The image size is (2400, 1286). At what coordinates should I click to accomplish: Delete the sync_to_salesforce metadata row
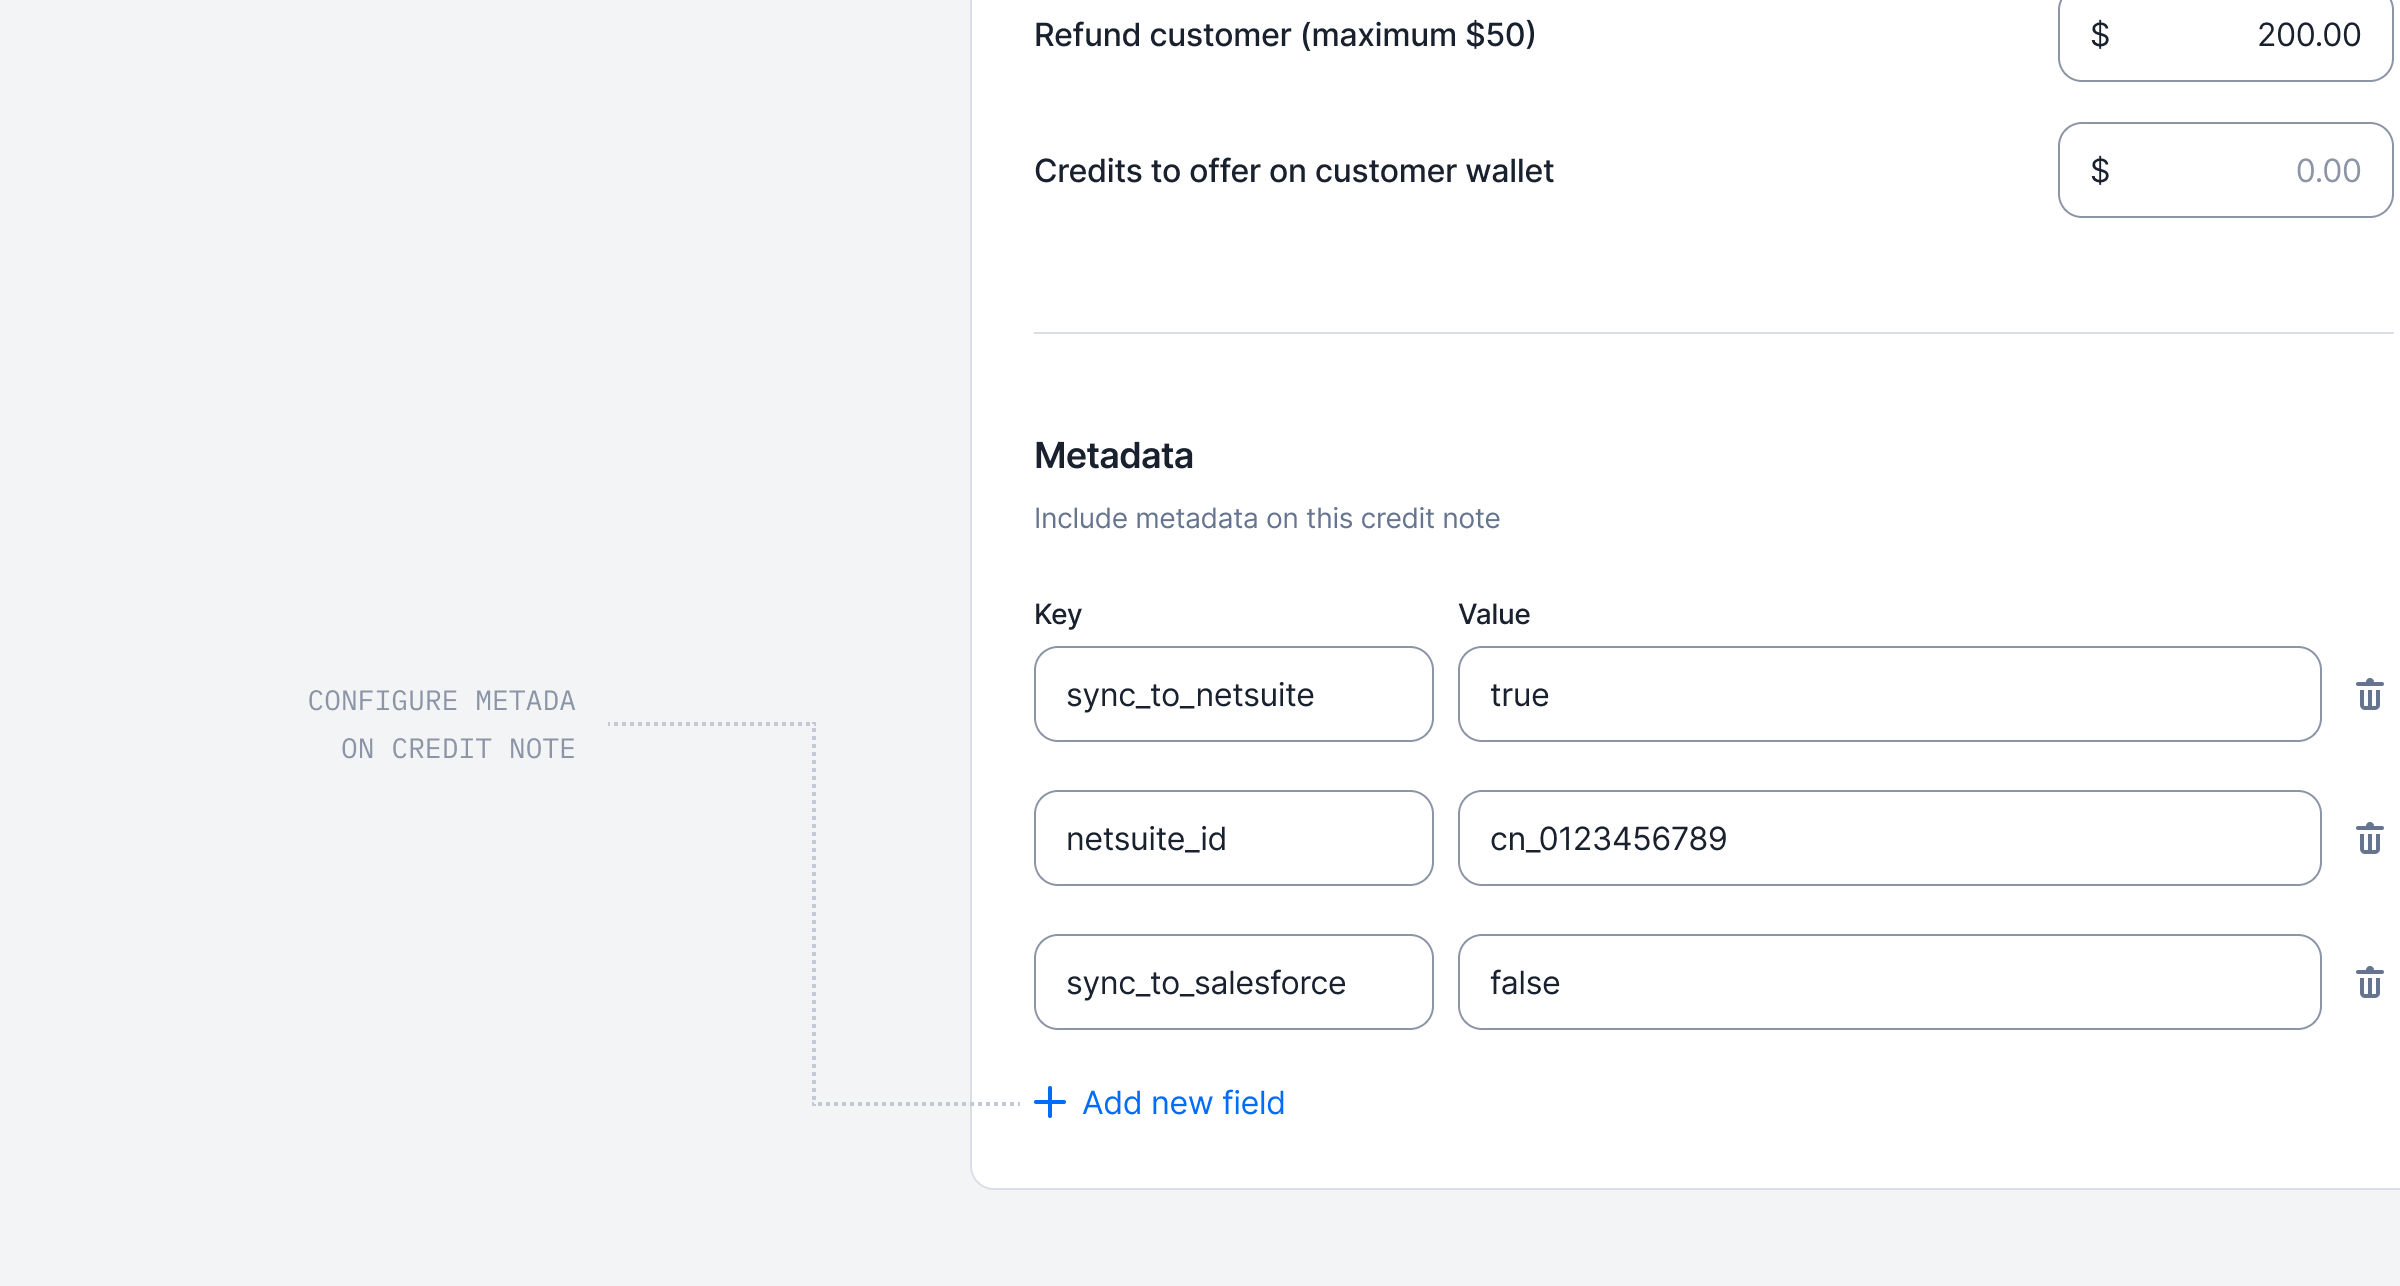point(2369,982)
